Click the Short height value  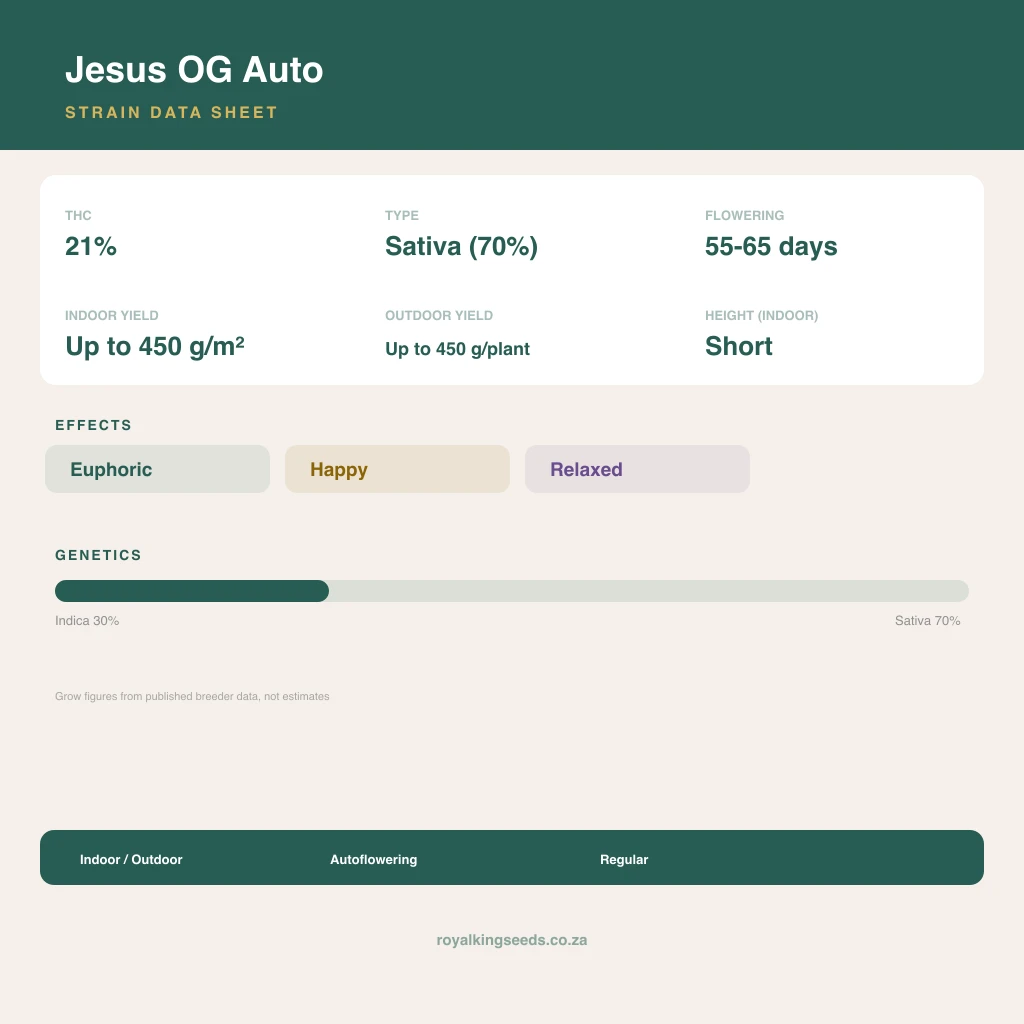click(739, 346)
